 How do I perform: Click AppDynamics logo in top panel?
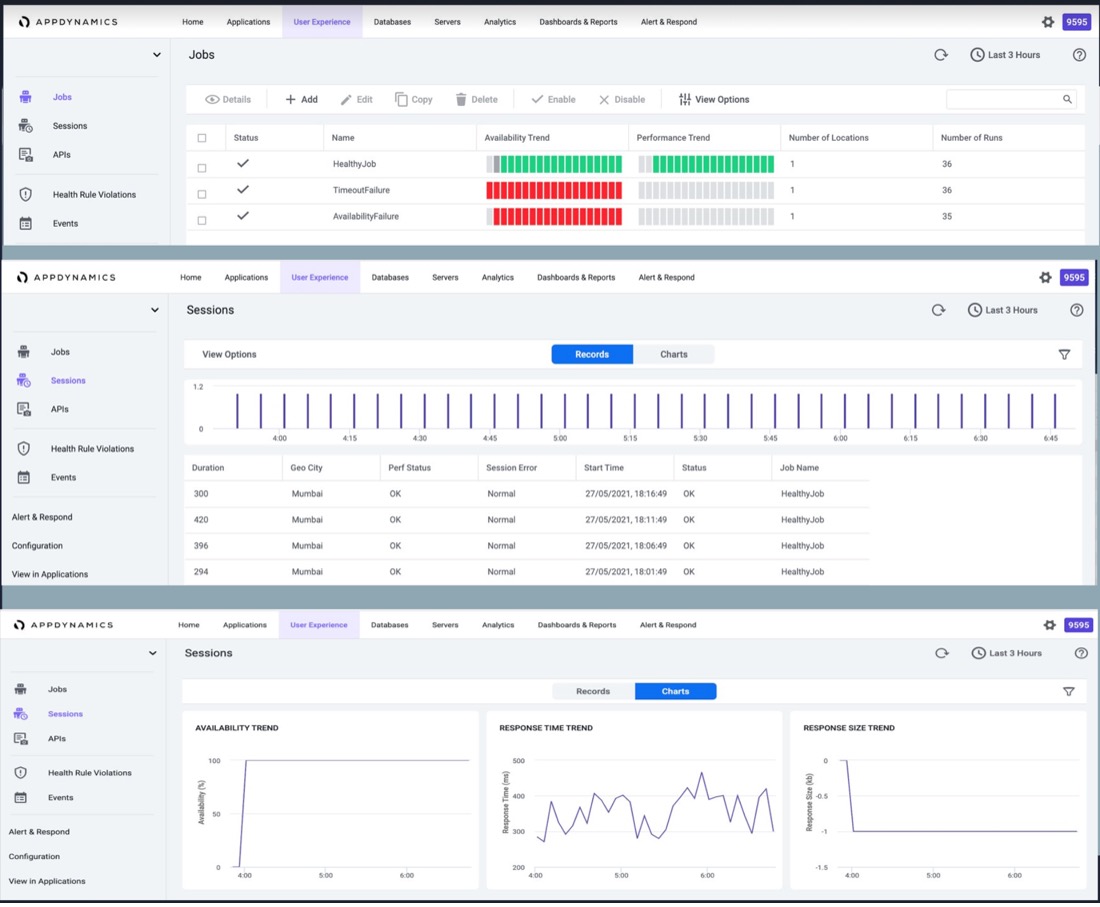(68, 22)
